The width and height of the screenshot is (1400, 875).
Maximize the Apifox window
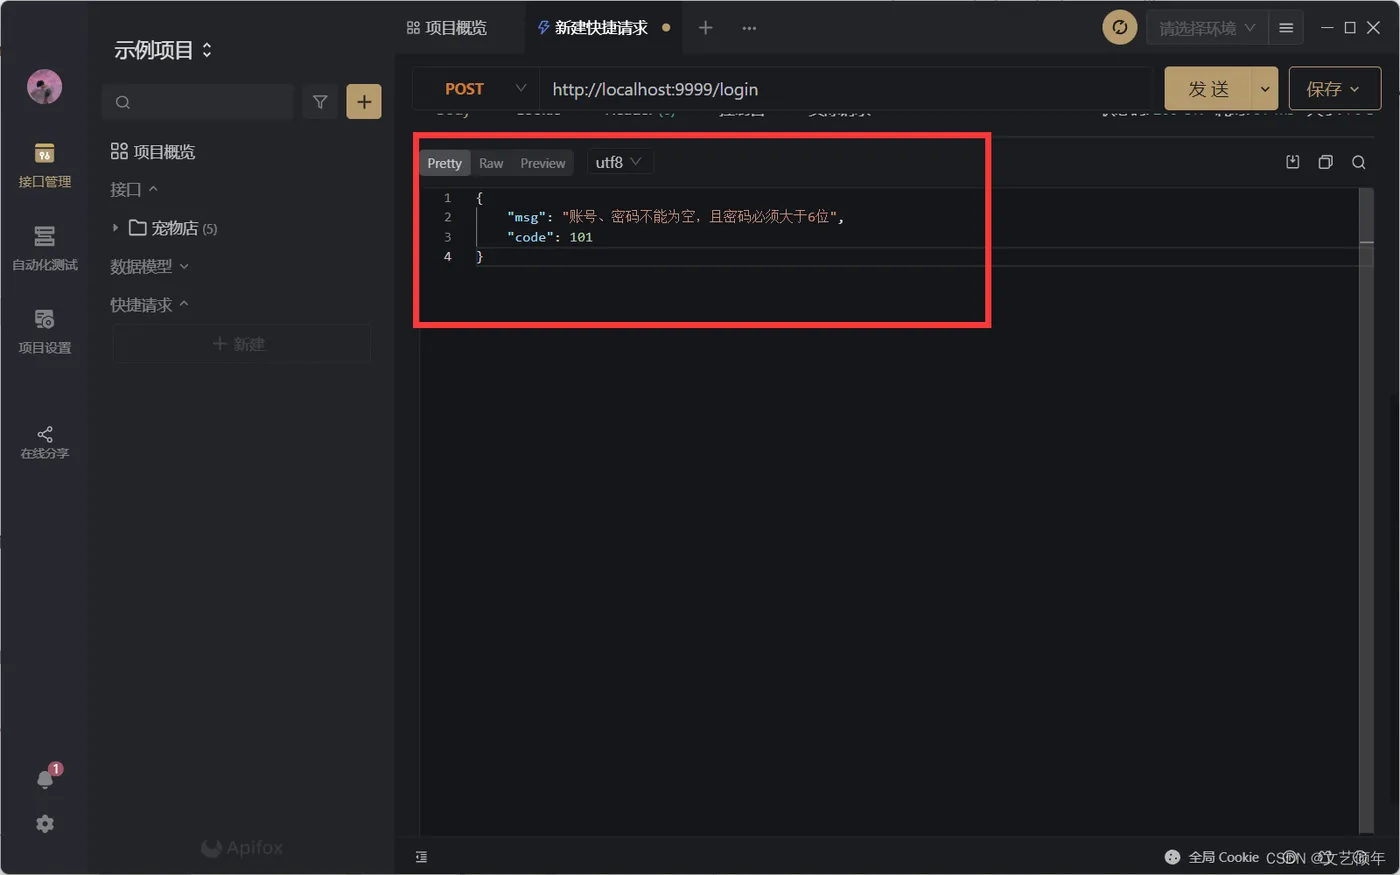pos(1350,28)
